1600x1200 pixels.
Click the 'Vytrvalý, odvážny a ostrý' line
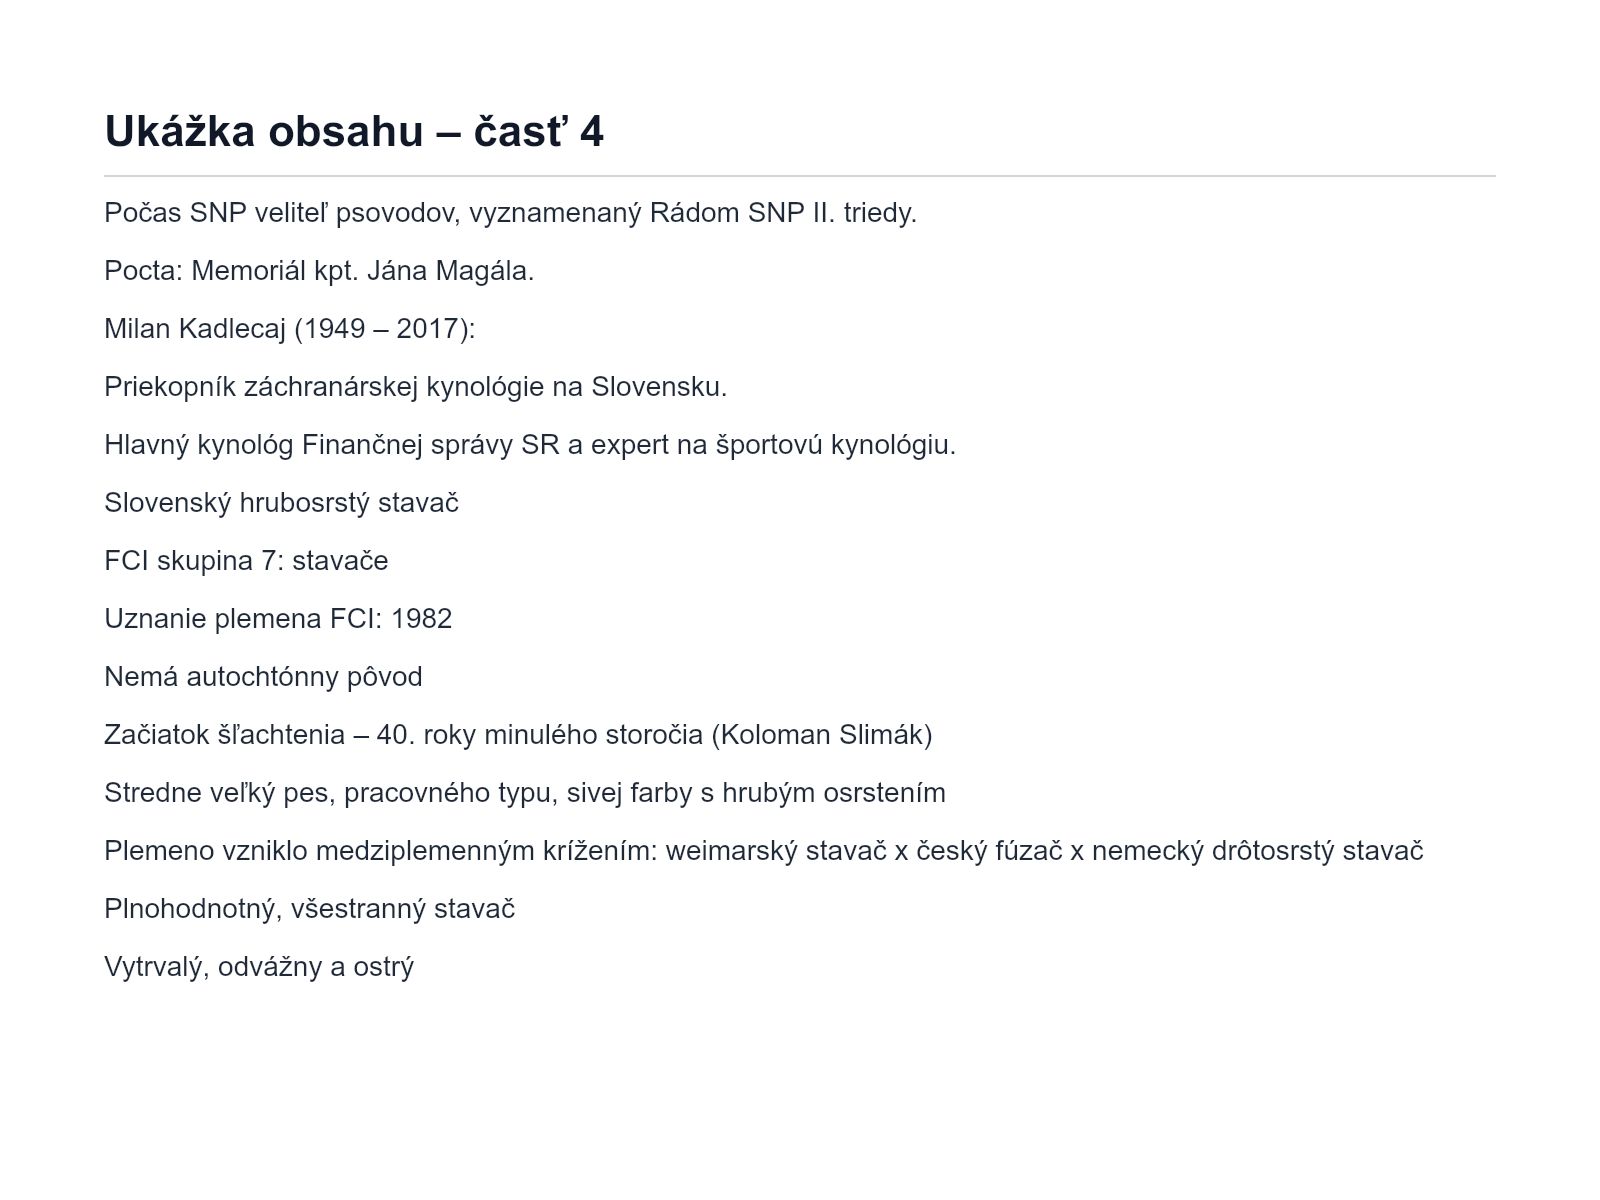(x=259, y=967)
